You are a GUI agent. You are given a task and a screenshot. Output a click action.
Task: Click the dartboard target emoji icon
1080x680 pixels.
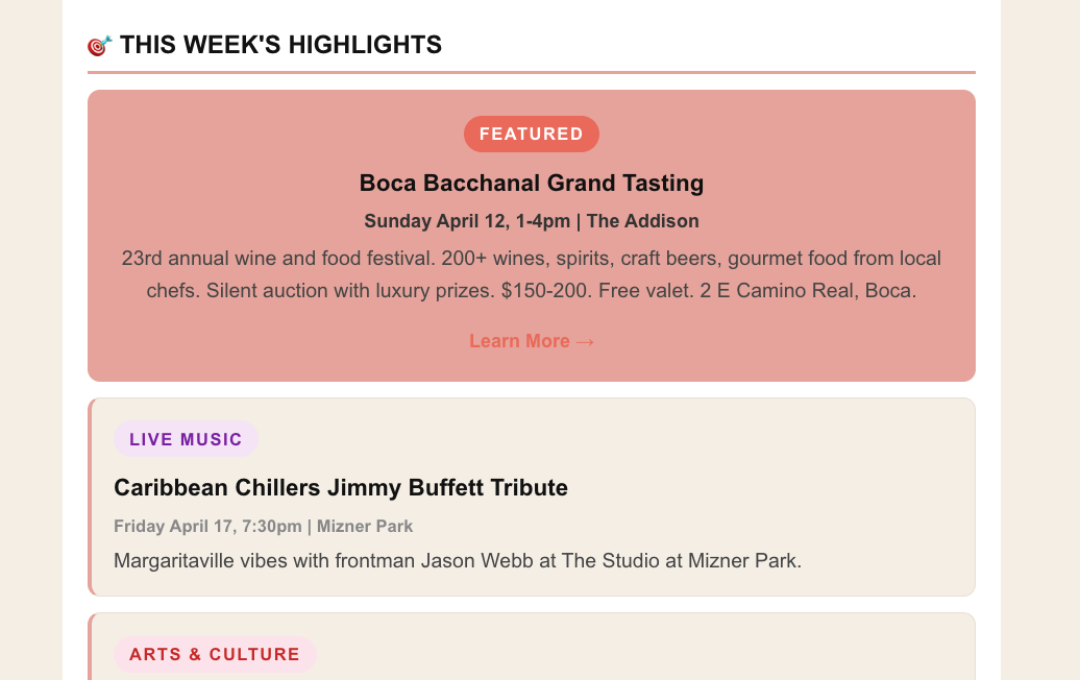point(99,46)
